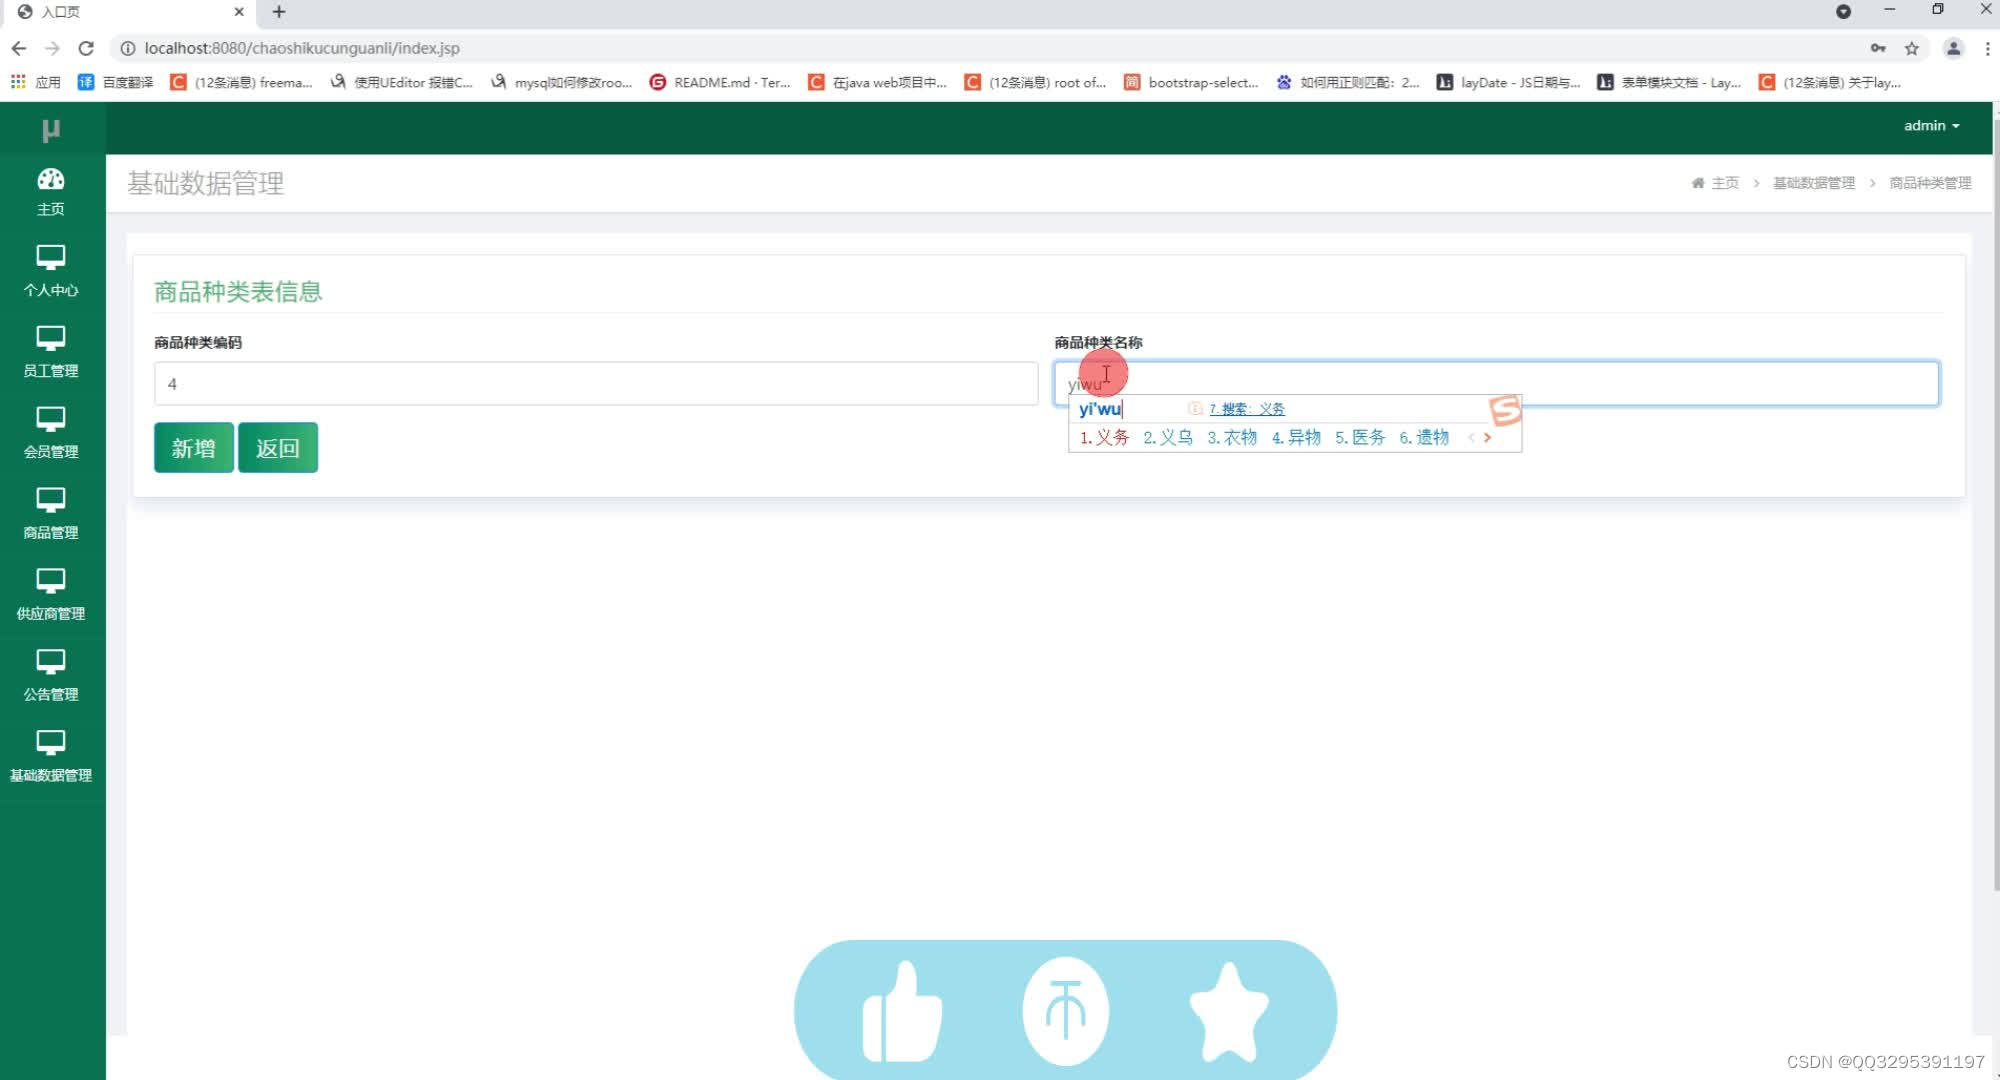The image size is (2000, 1080).
Task: Select IME candidate 6.遗物
Action: [x=1424, y=438]
